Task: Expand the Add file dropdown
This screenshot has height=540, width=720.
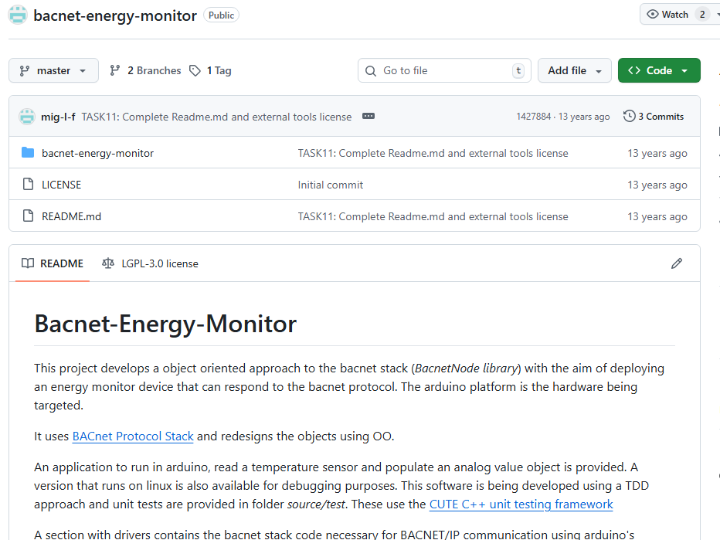Action: pos(575,71)
